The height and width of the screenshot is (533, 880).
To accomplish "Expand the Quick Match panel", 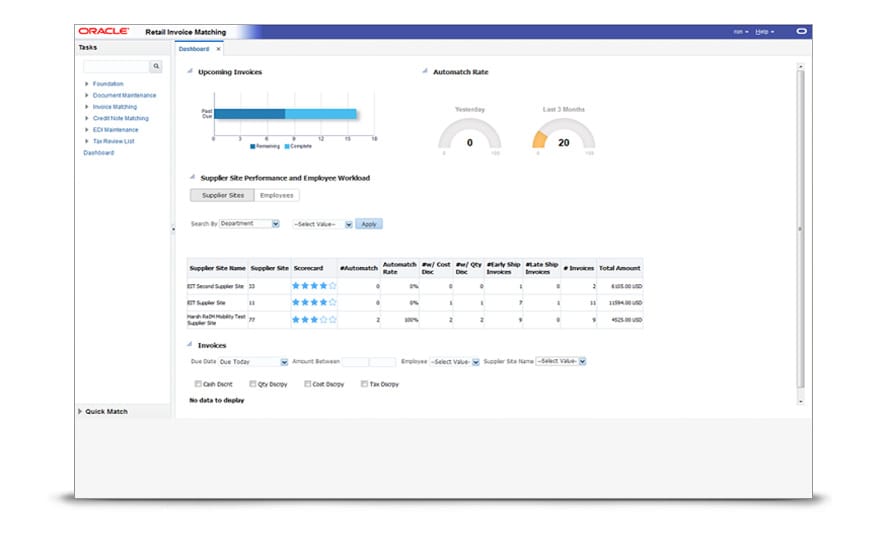I will tap(80, 411).
